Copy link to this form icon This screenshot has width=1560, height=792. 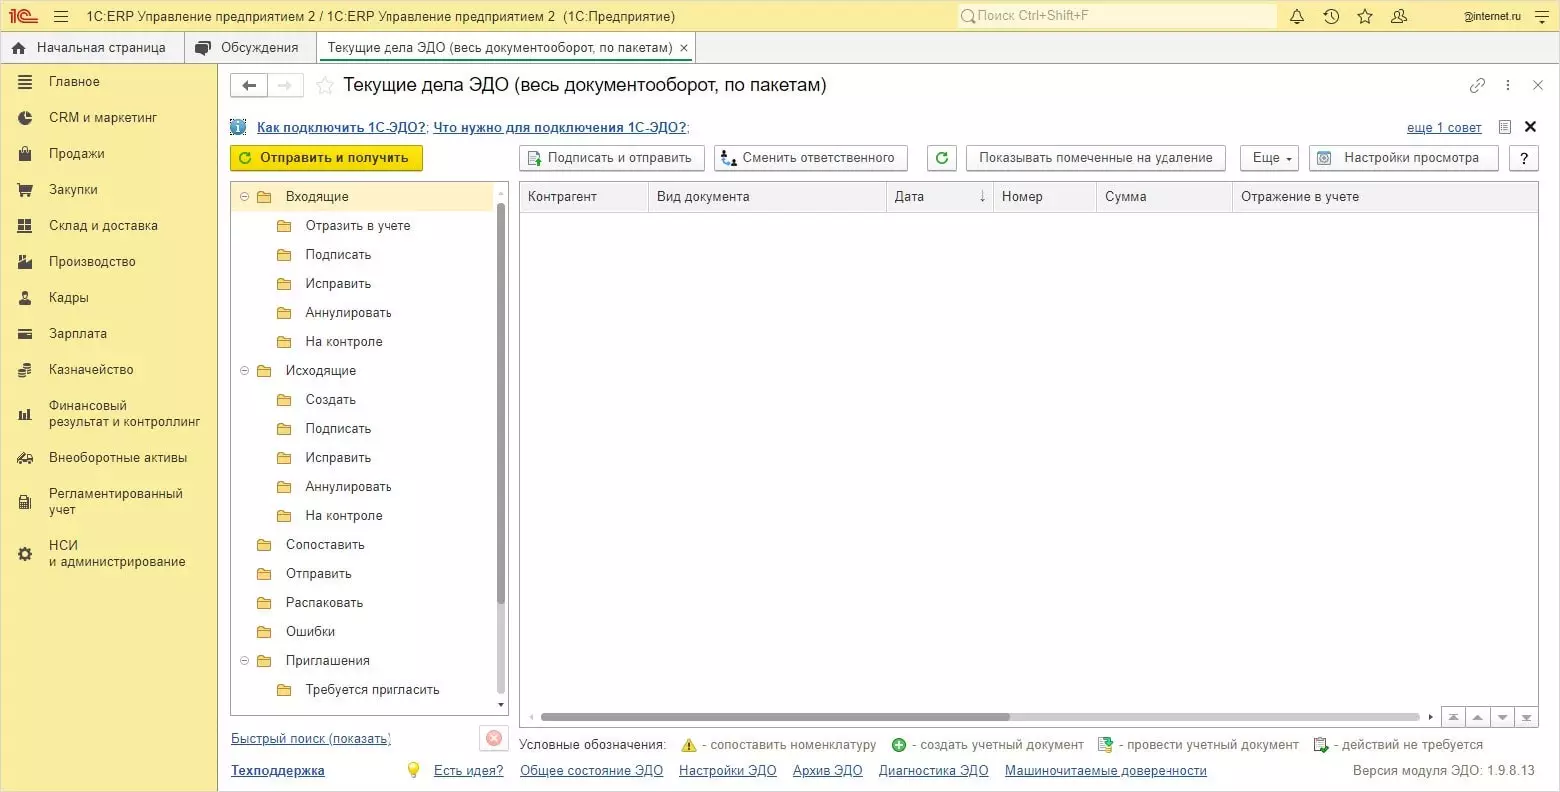1477,86
